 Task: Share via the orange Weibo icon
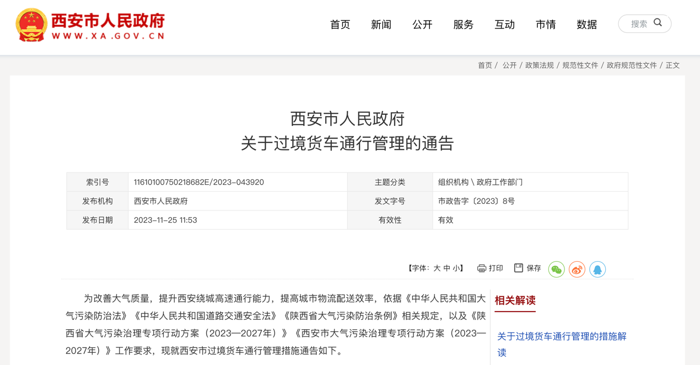click(x=577, y=269)
